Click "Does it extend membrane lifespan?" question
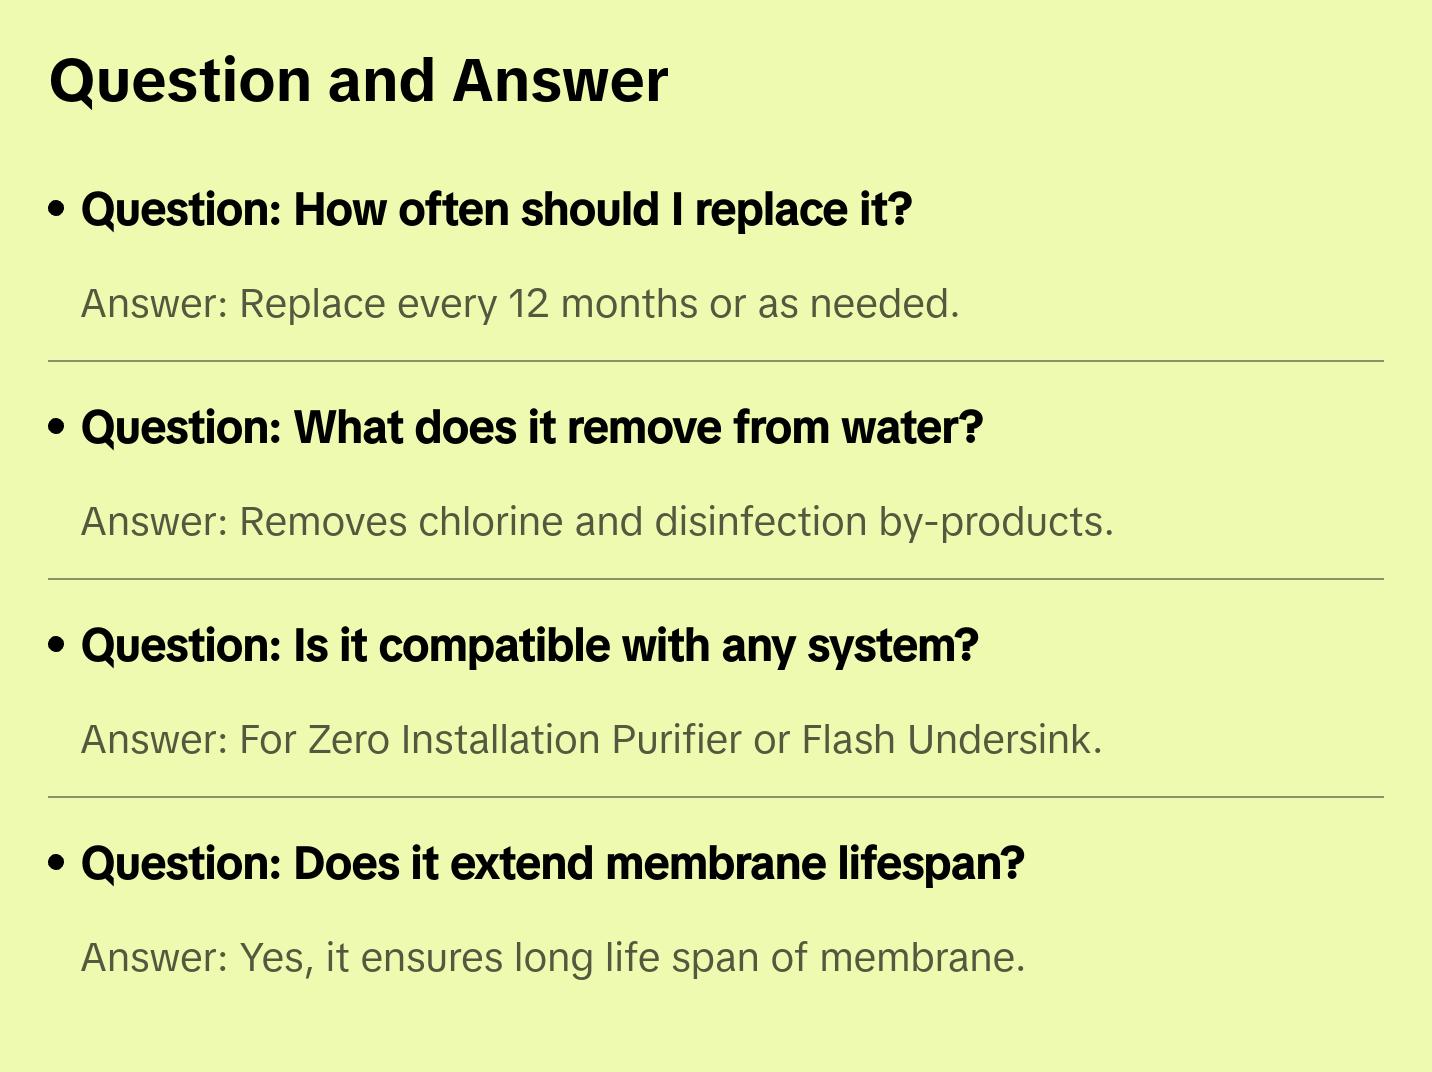The image size is (1432, 1072). (553, 864)
